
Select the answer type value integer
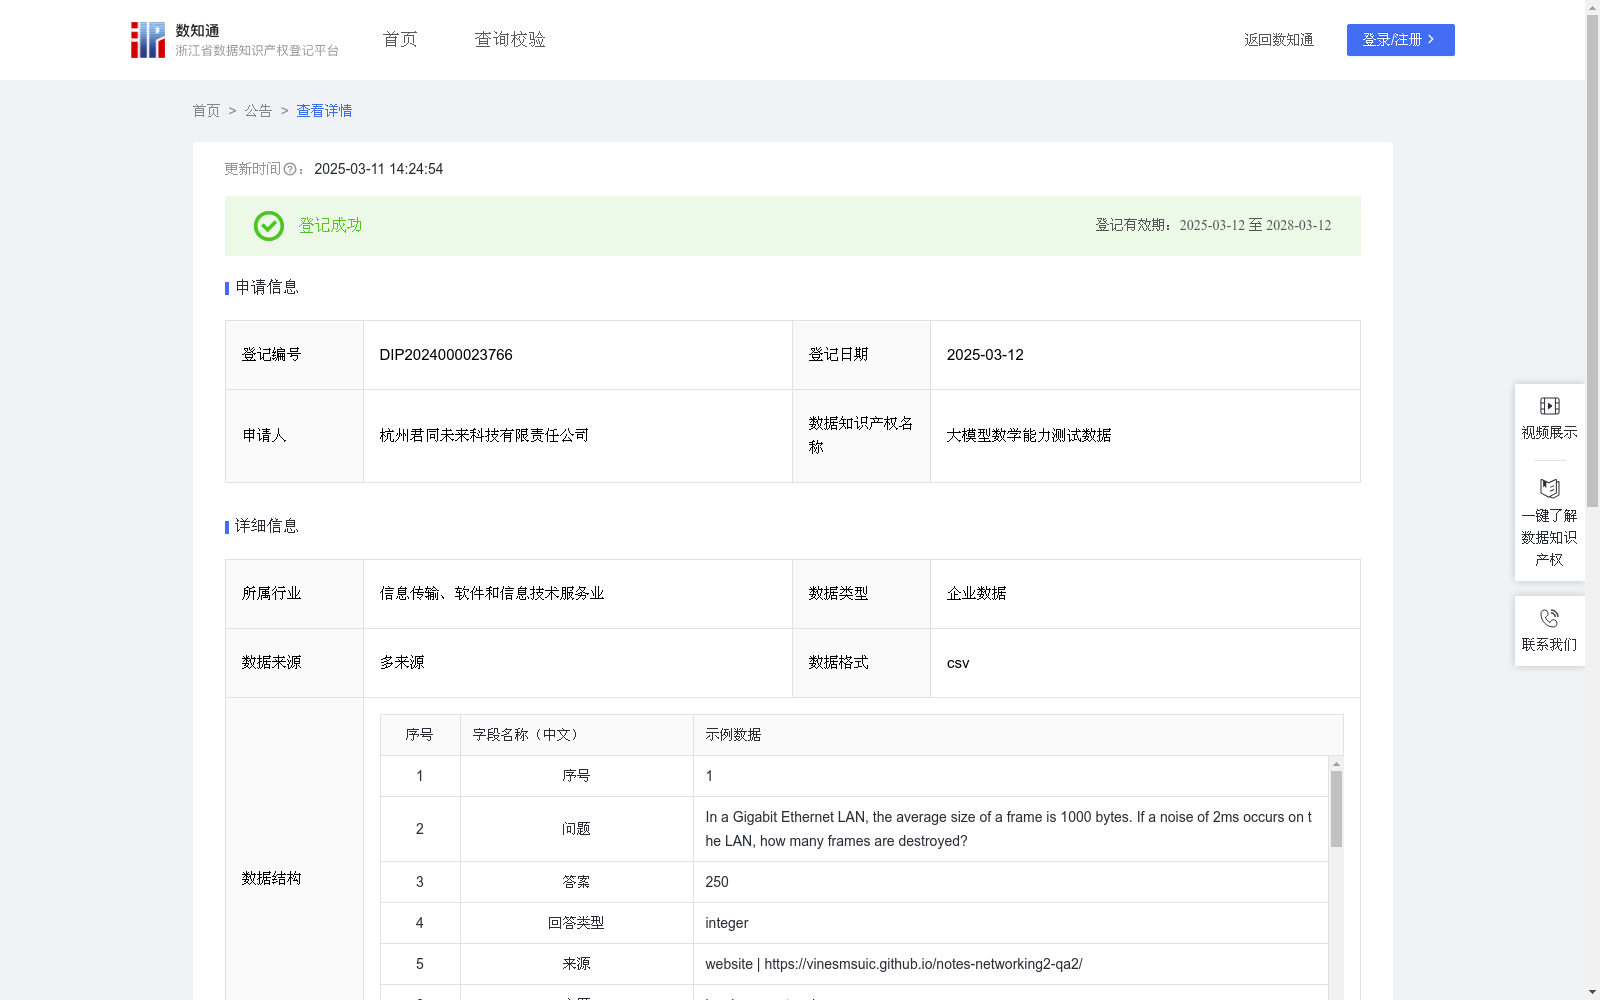tap(727, 923)
